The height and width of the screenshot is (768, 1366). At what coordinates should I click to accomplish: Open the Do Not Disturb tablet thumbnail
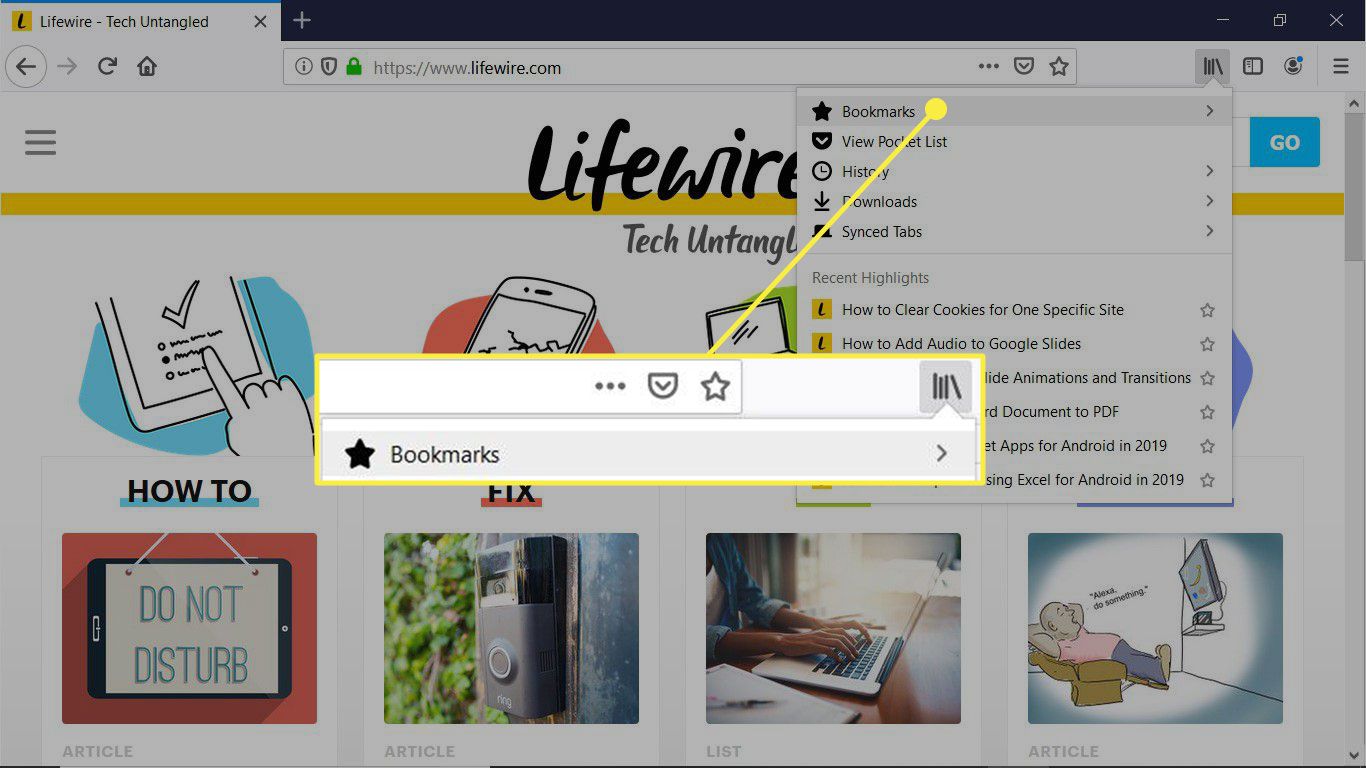[x=189, y=628]
